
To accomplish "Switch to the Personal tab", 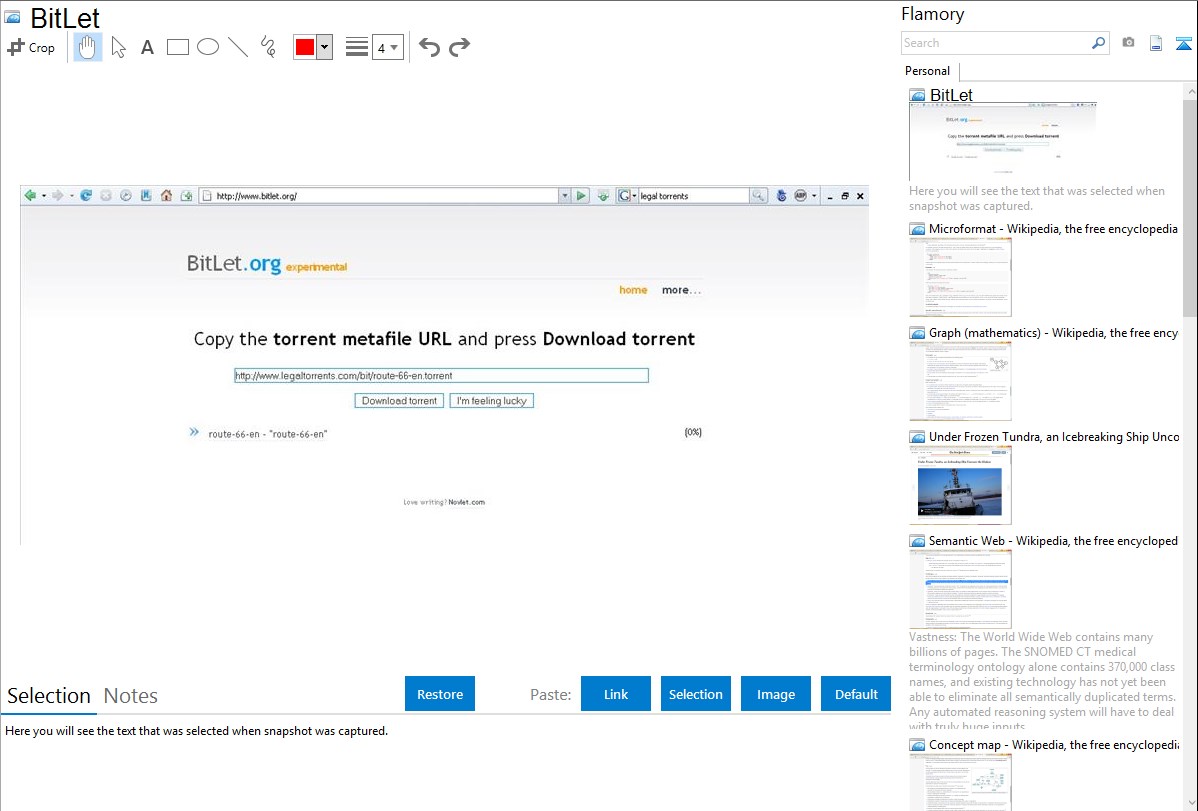I will pos(928,71).
